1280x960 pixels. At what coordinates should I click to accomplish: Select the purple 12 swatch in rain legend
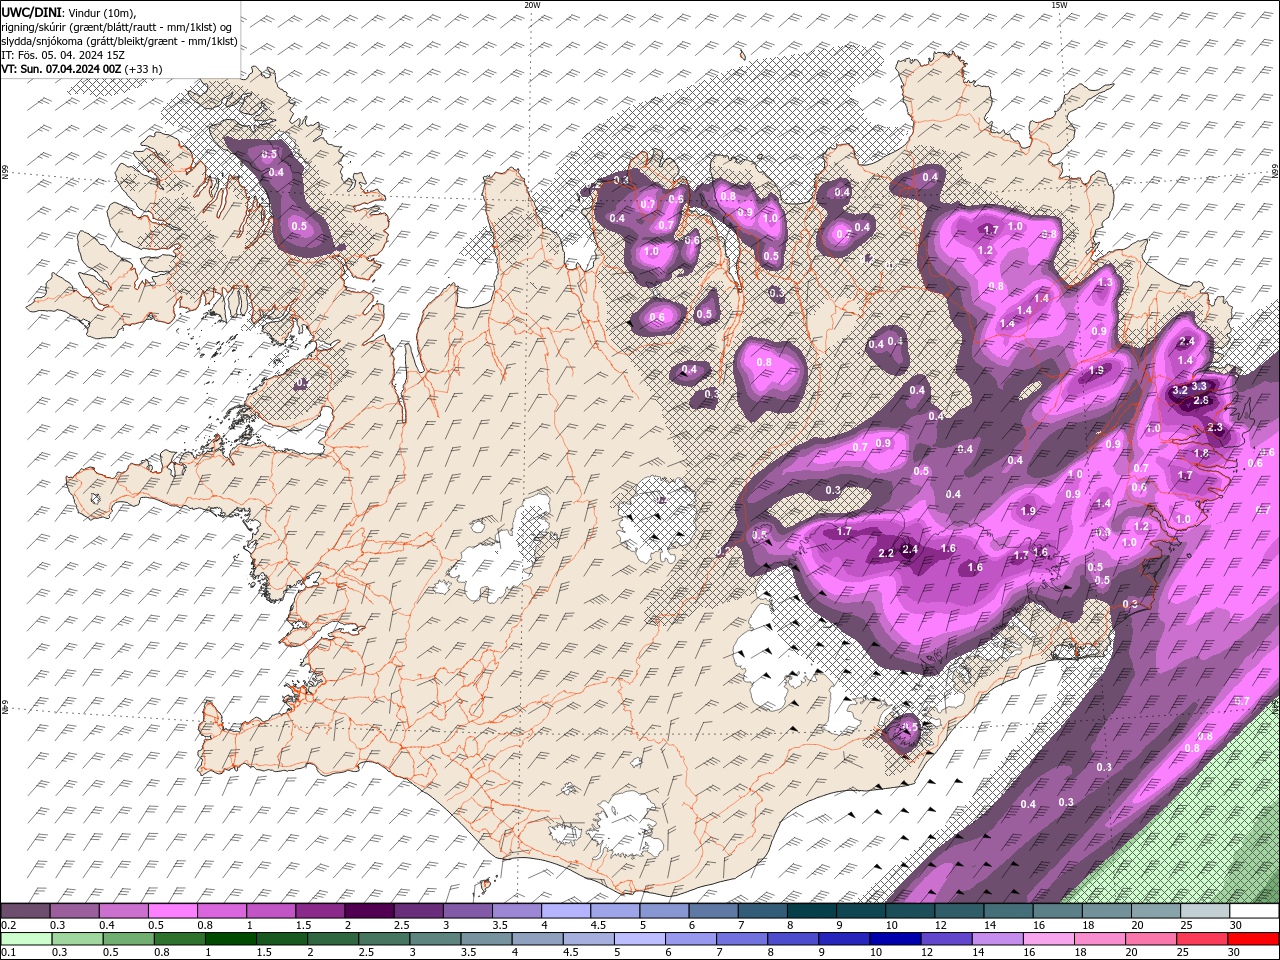click(x=944, y=939)
